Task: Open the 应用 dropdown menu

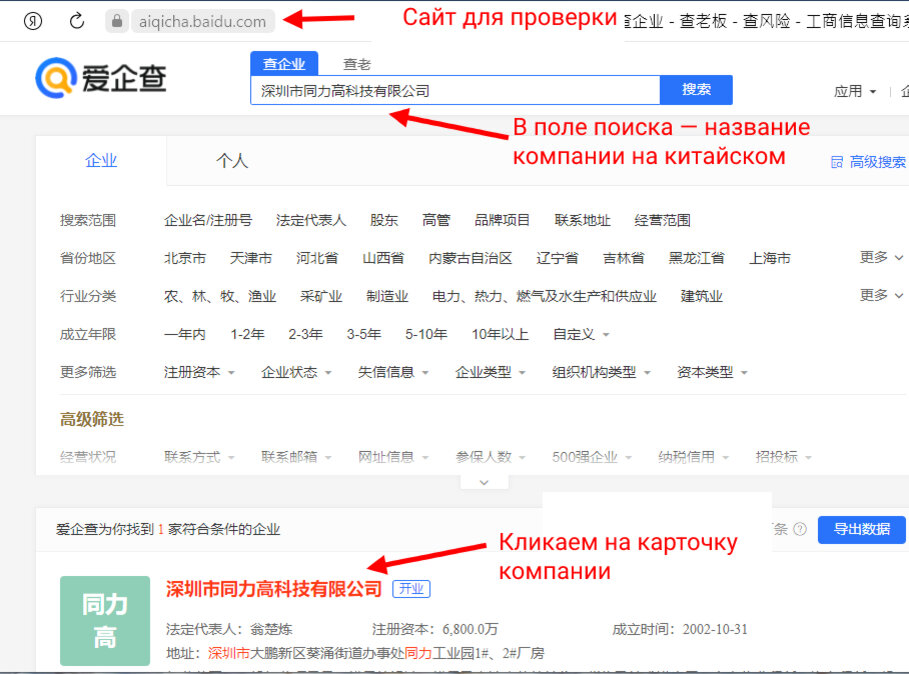Action: point(855,91)
